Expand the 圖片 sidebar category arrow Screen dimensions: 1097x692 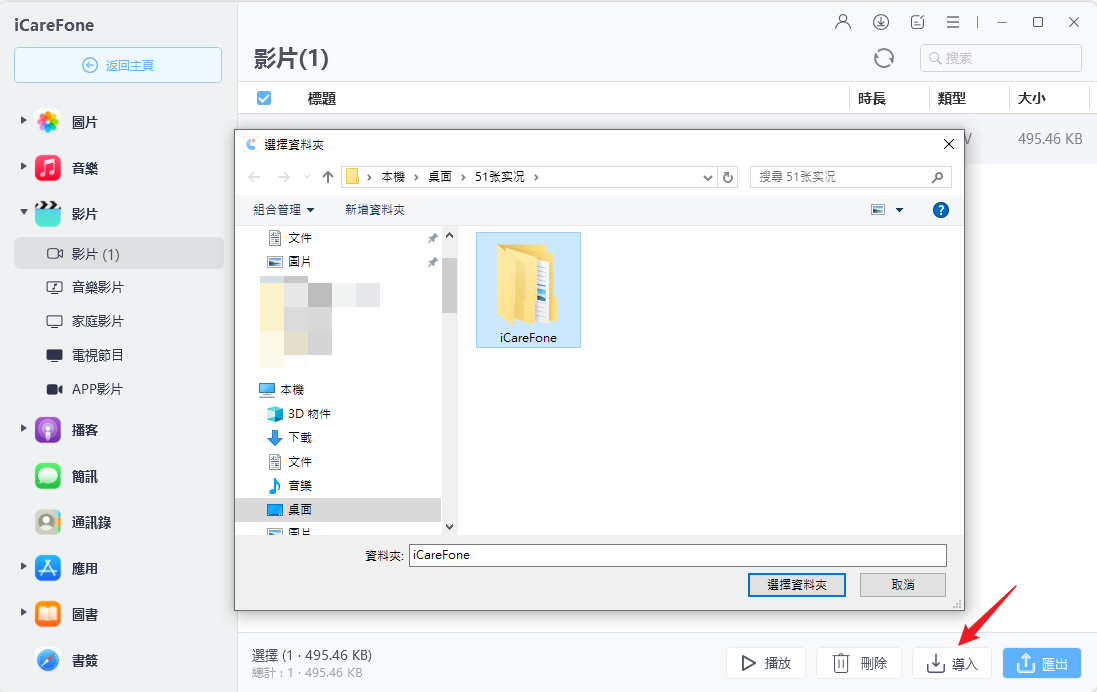[23, 120]
